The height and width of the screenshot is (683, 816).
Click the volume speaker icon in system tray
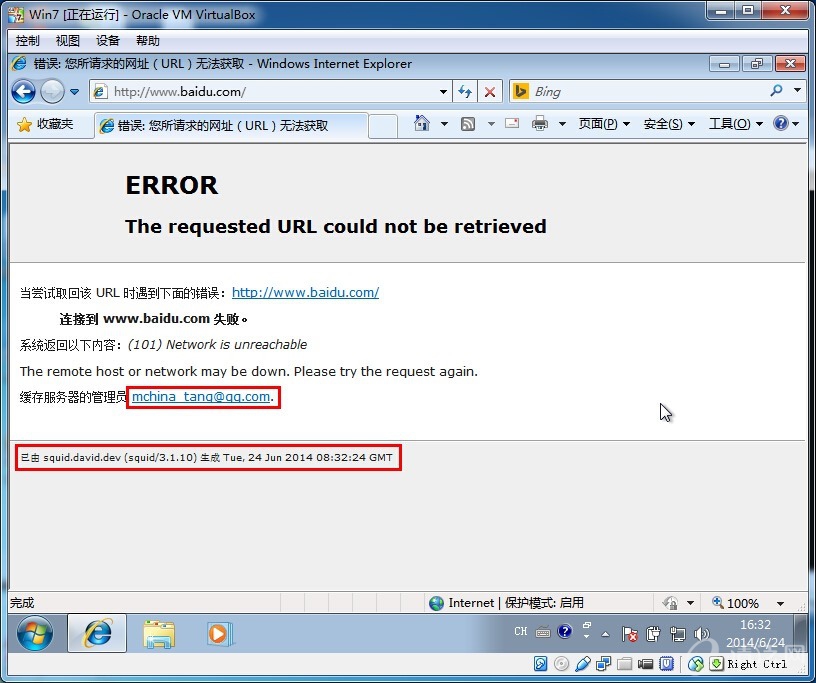701,633
